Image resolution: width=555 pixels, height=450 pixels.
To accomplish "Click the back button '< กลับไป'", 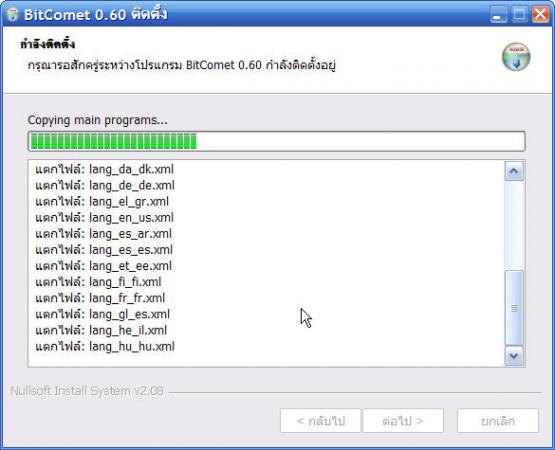I will [320, 421].
